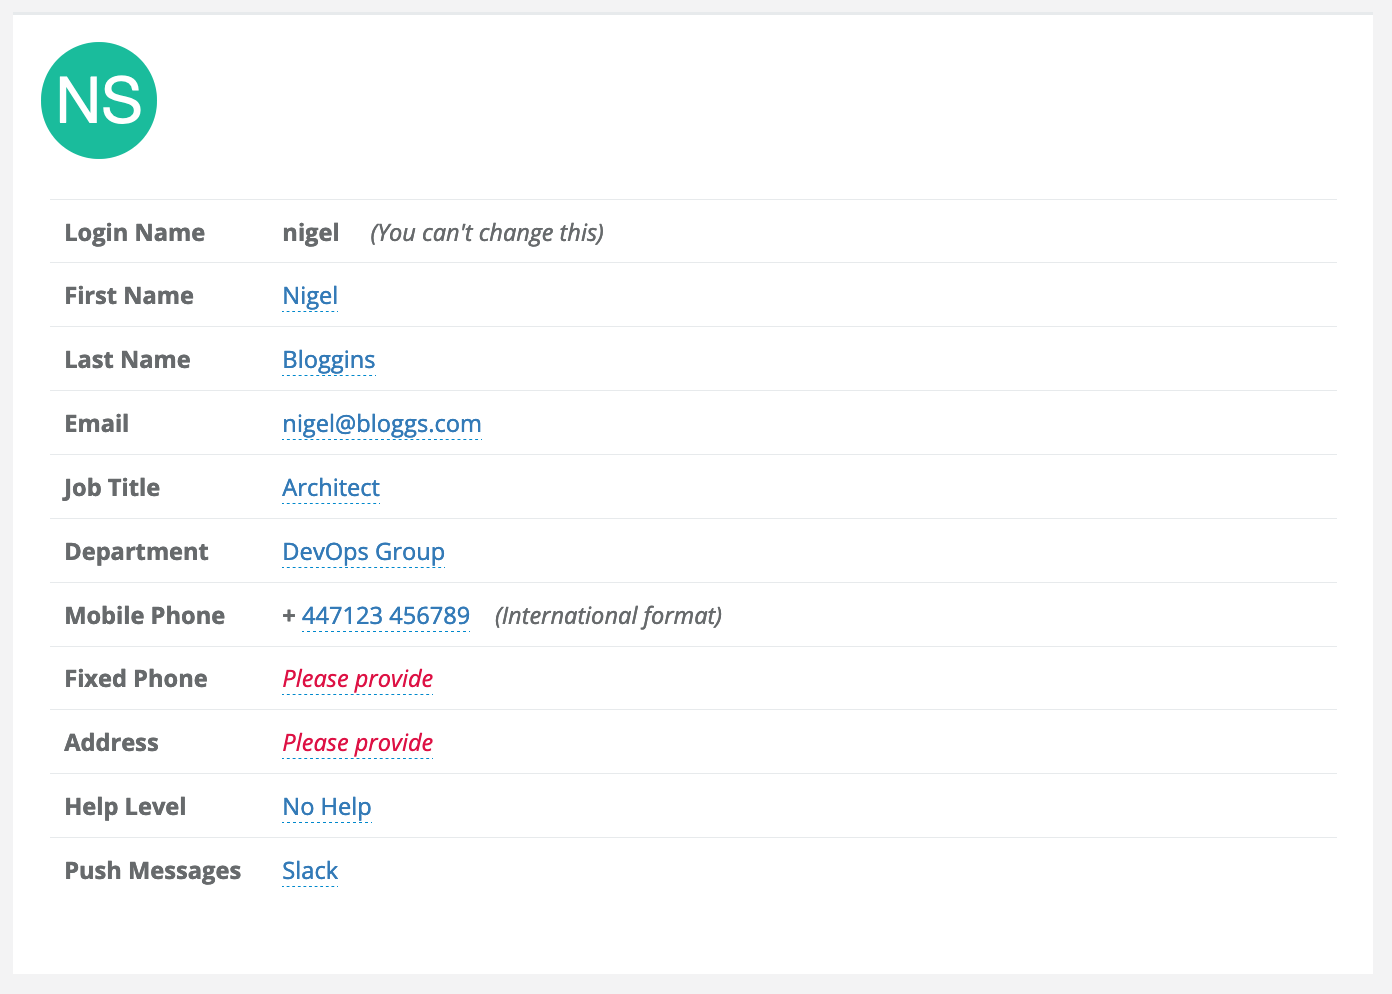The height and width of the screenshot is (994, 1392).
Task: Click the Login Name field label
Action: (x=135, y=233)
